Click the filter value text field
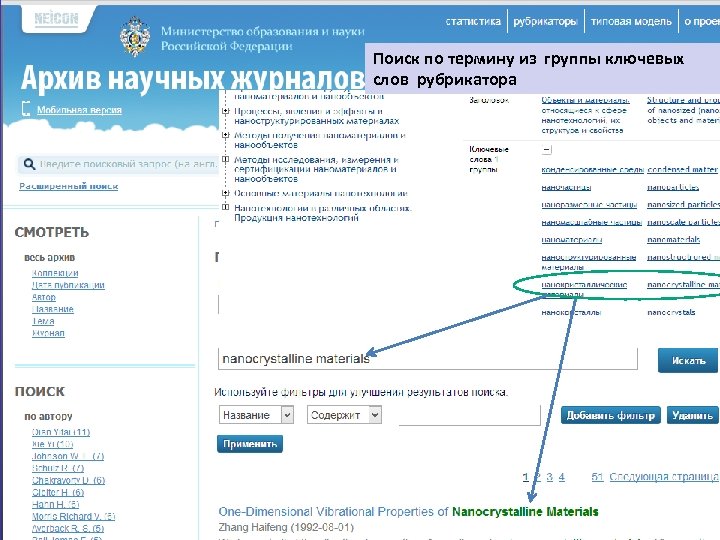 (469, 416)
